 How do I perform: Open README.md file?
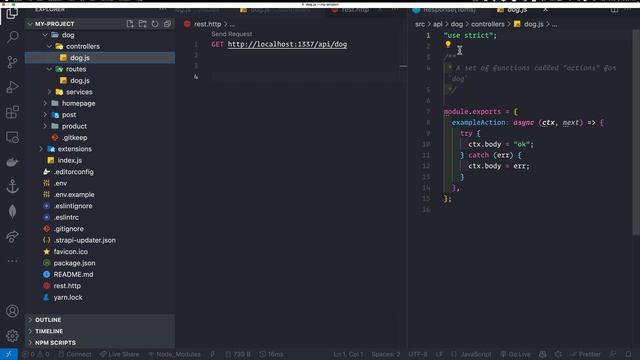point(100,274)
